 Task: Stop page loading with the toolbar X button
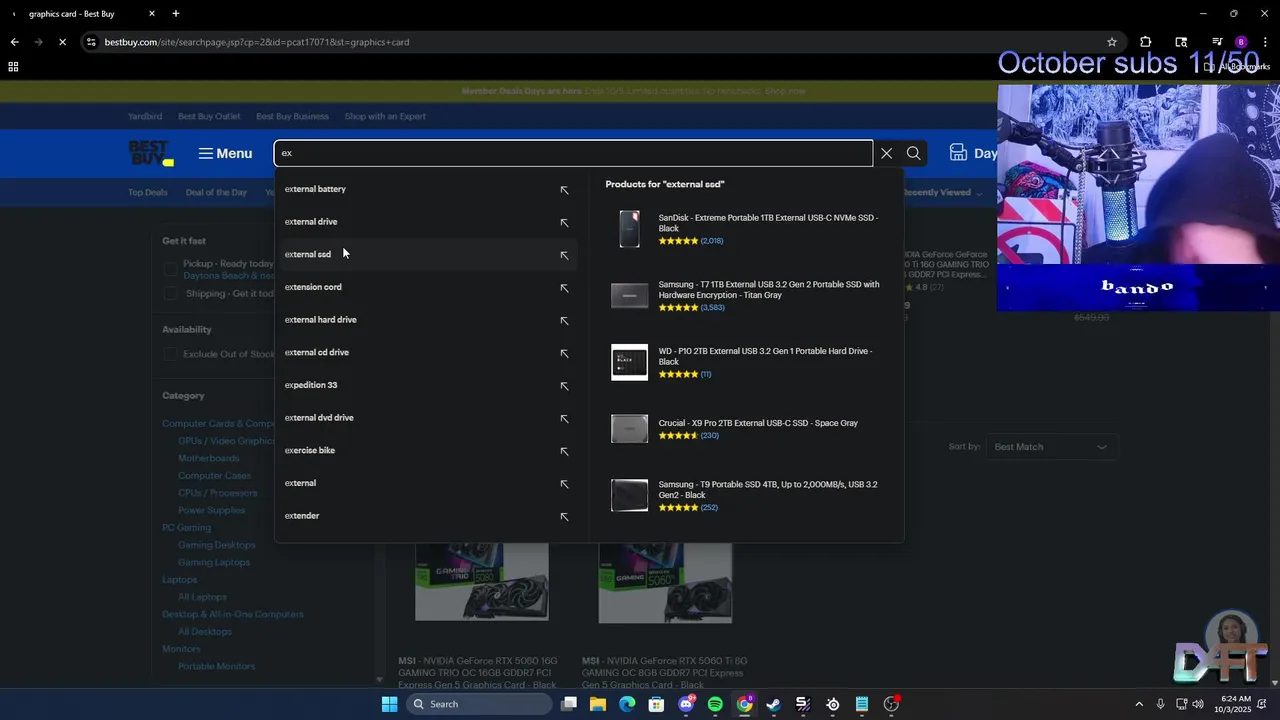click(62, 42)
